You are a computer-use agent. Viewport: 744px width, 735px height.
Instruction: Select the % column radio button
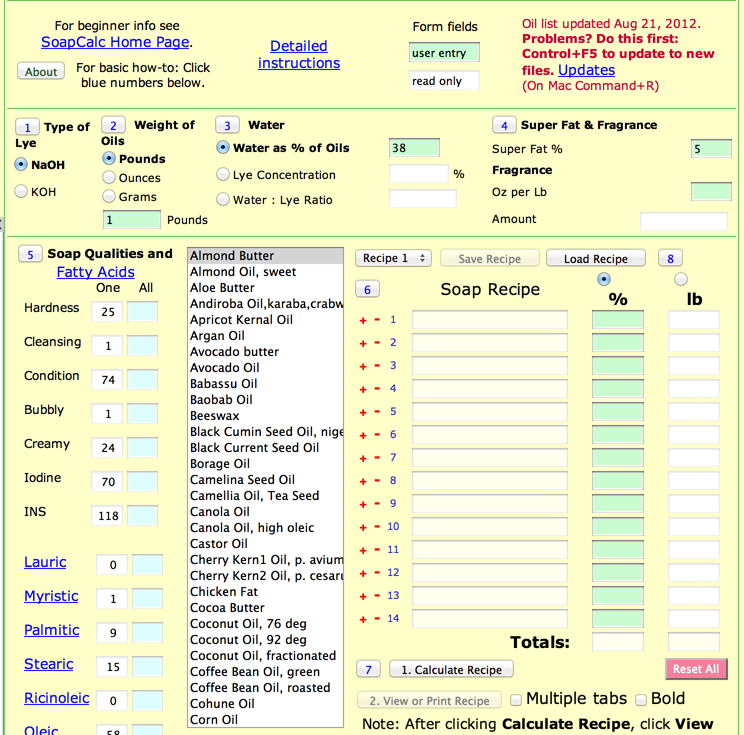pyautogui.click(x=604, y=279)
